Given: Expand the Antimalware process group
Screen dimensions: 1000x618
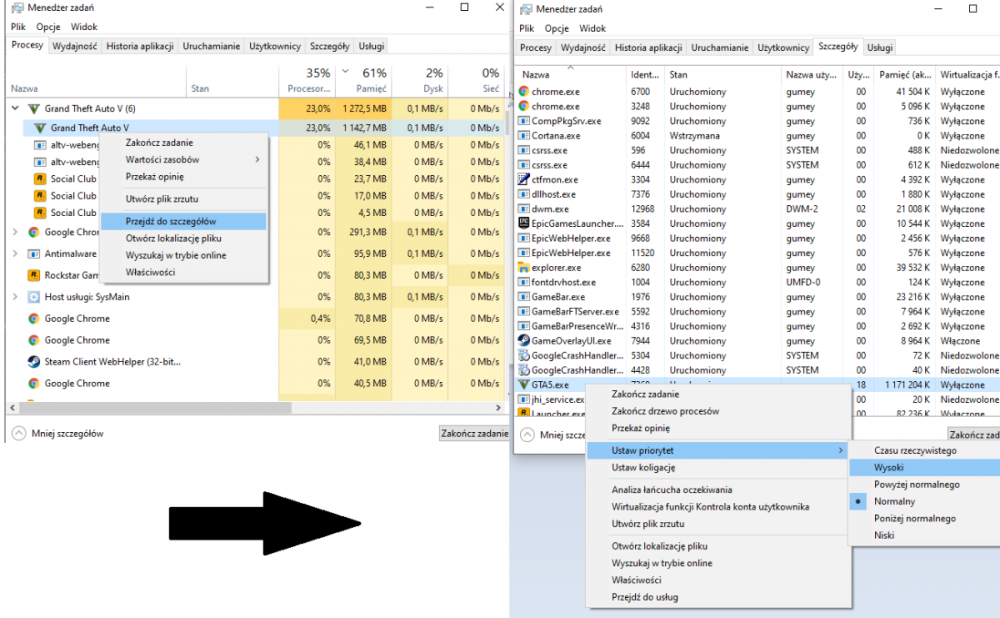Looking at the screenshot, I should click(15, 253).
